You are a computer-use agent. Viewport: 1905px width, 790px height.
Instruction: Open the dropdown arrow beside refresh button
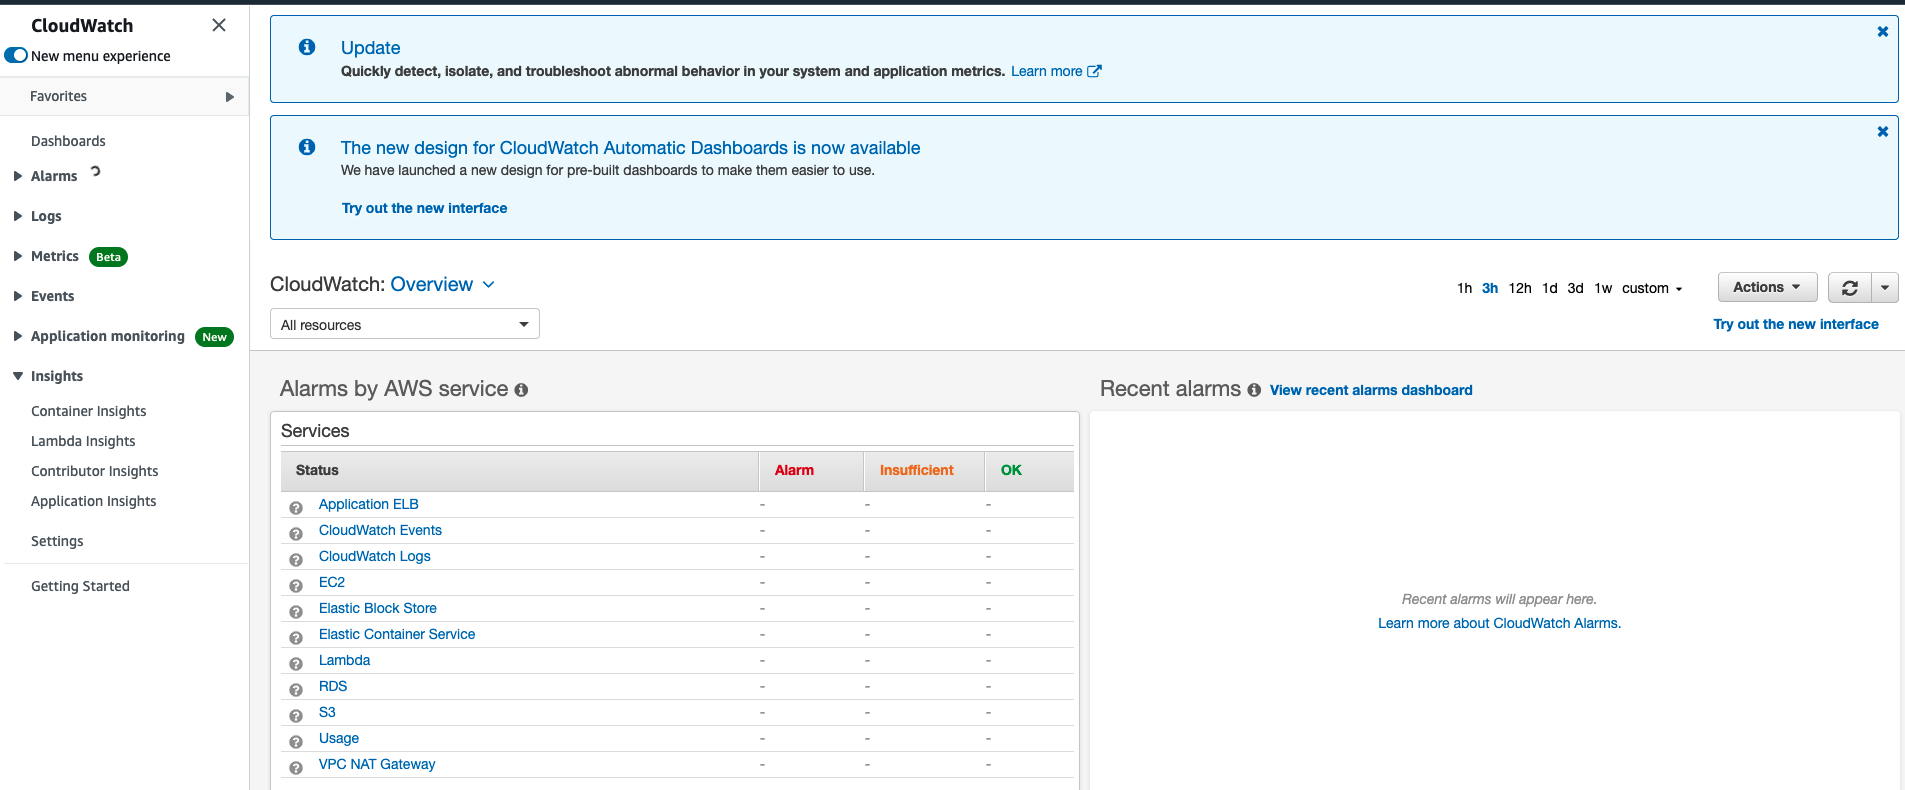[x=1885, y=288]
